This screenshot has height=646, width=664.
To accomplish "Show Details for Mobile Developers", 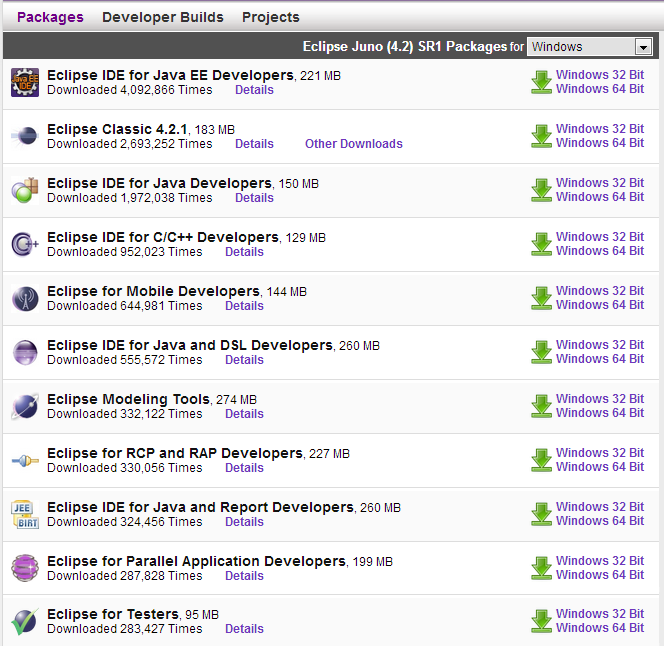I will point(244,306).
